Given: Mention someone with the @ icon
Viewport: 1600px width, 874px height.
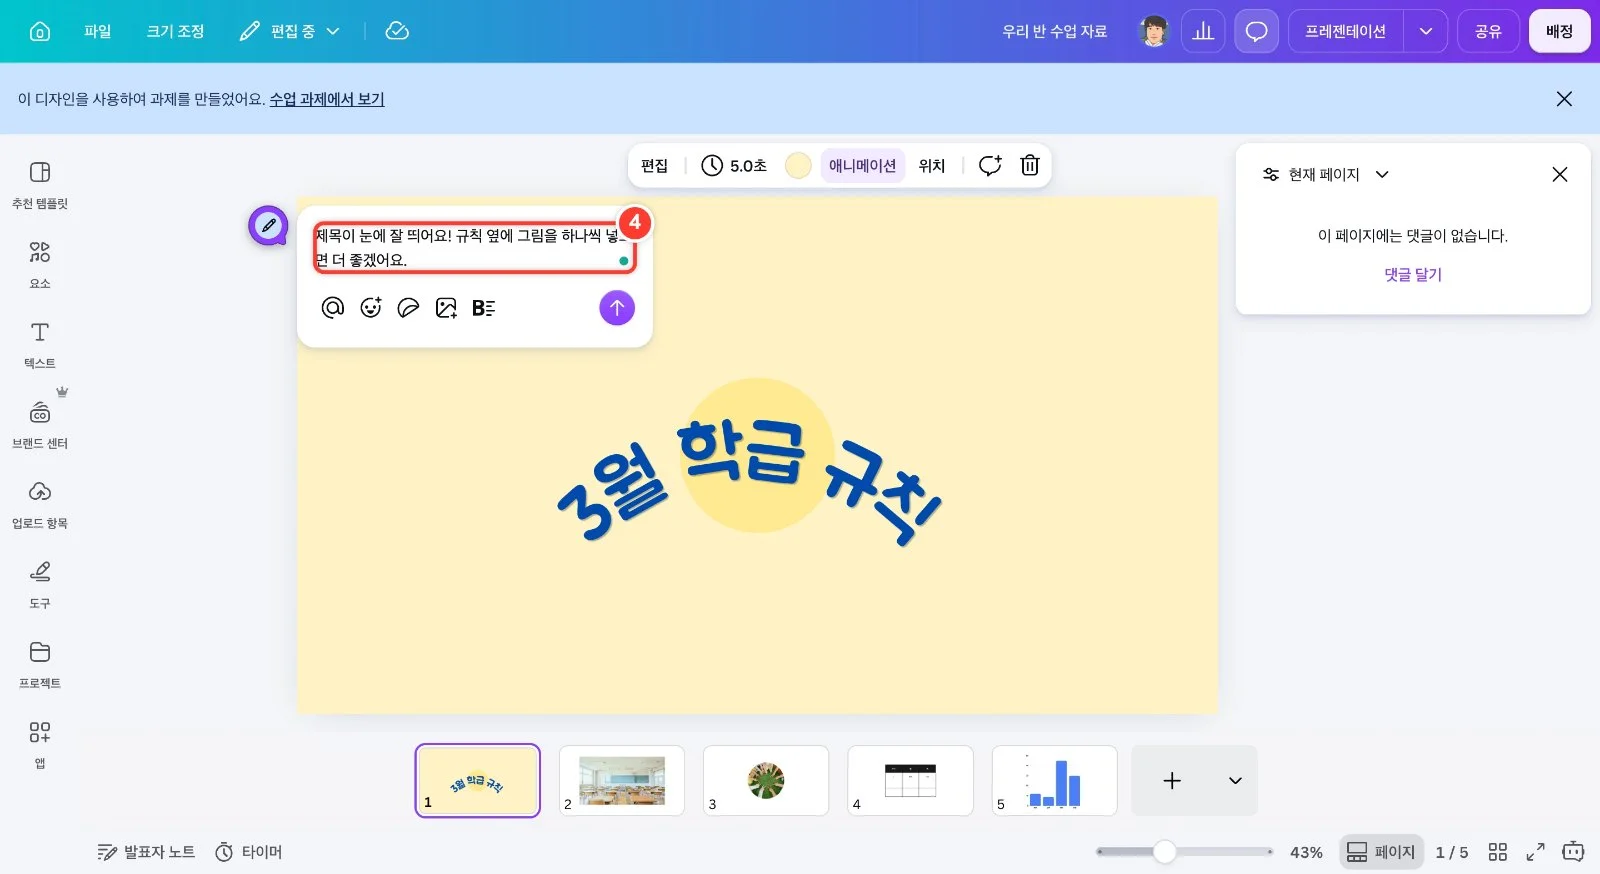Looking at the screenshot, I should (333, 308).
